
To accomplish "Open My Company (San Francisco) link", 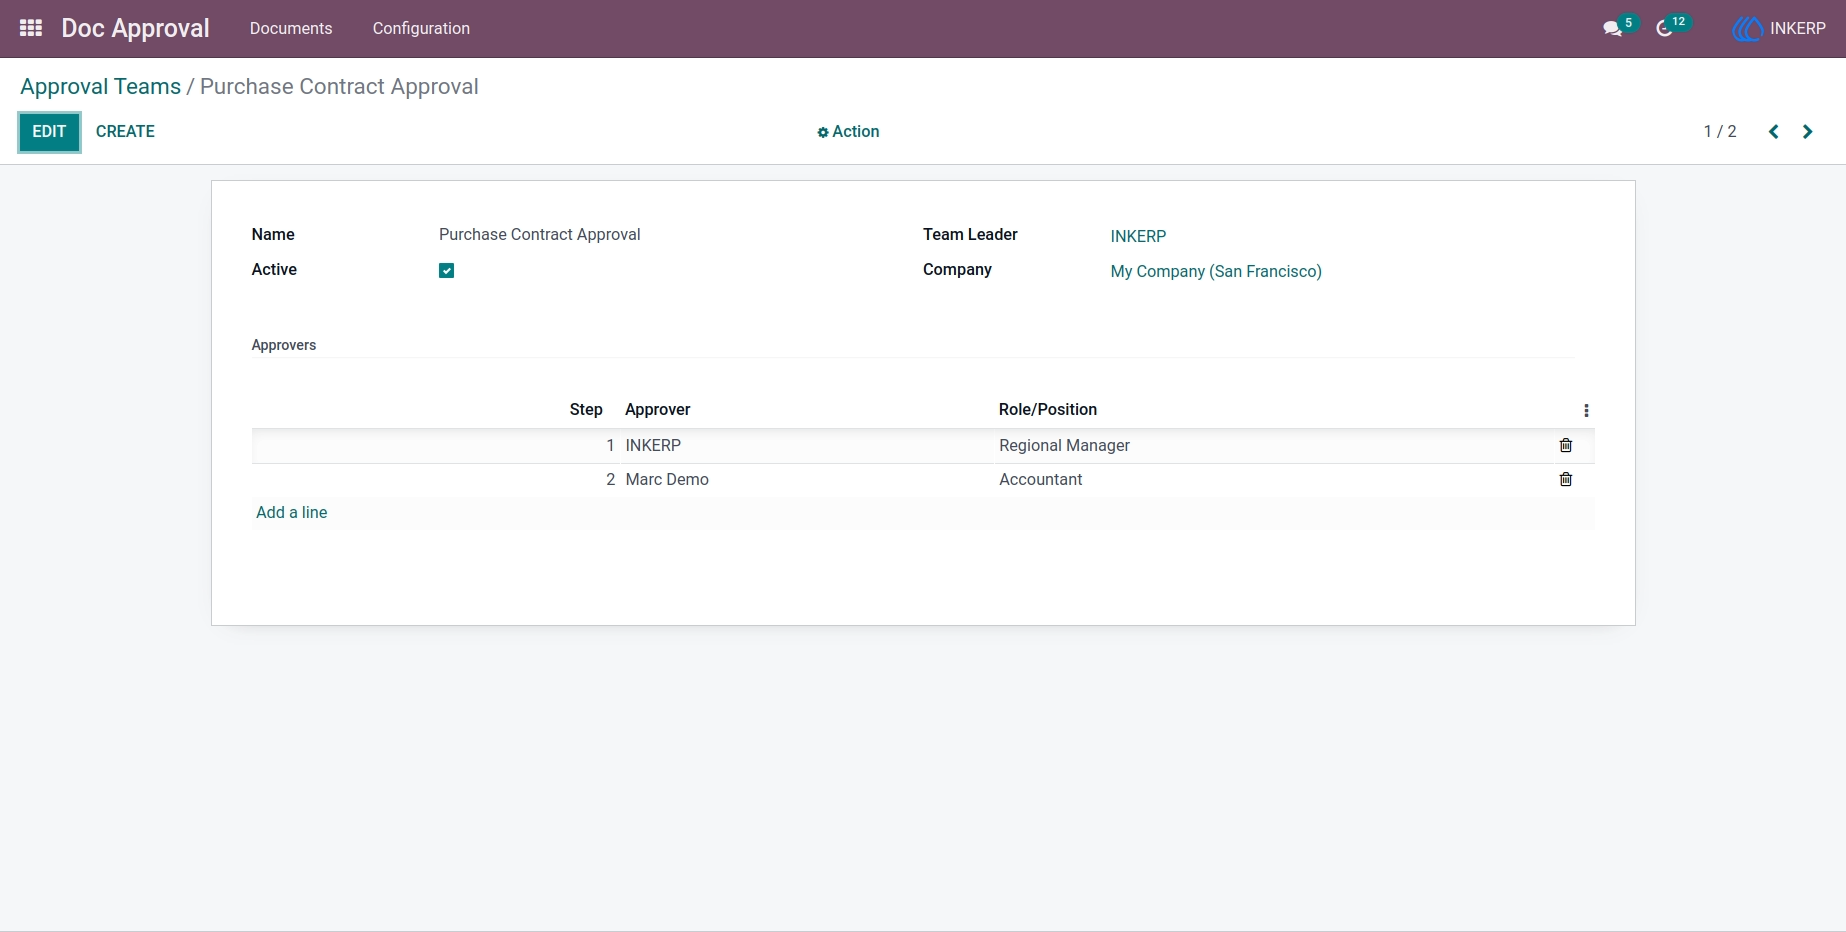I will click(1216, 271).
